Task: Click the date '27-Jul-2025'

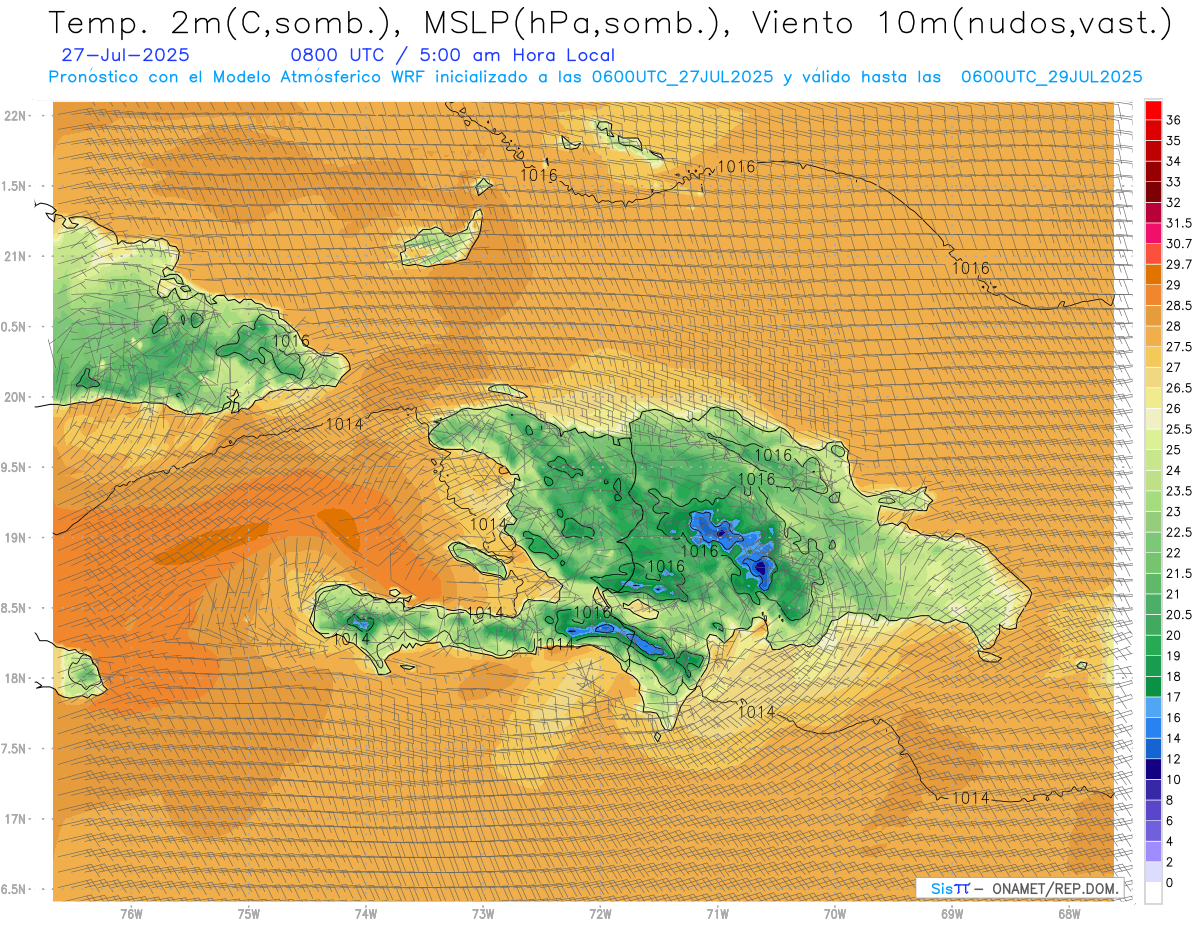Action: [x=125, y=56]
